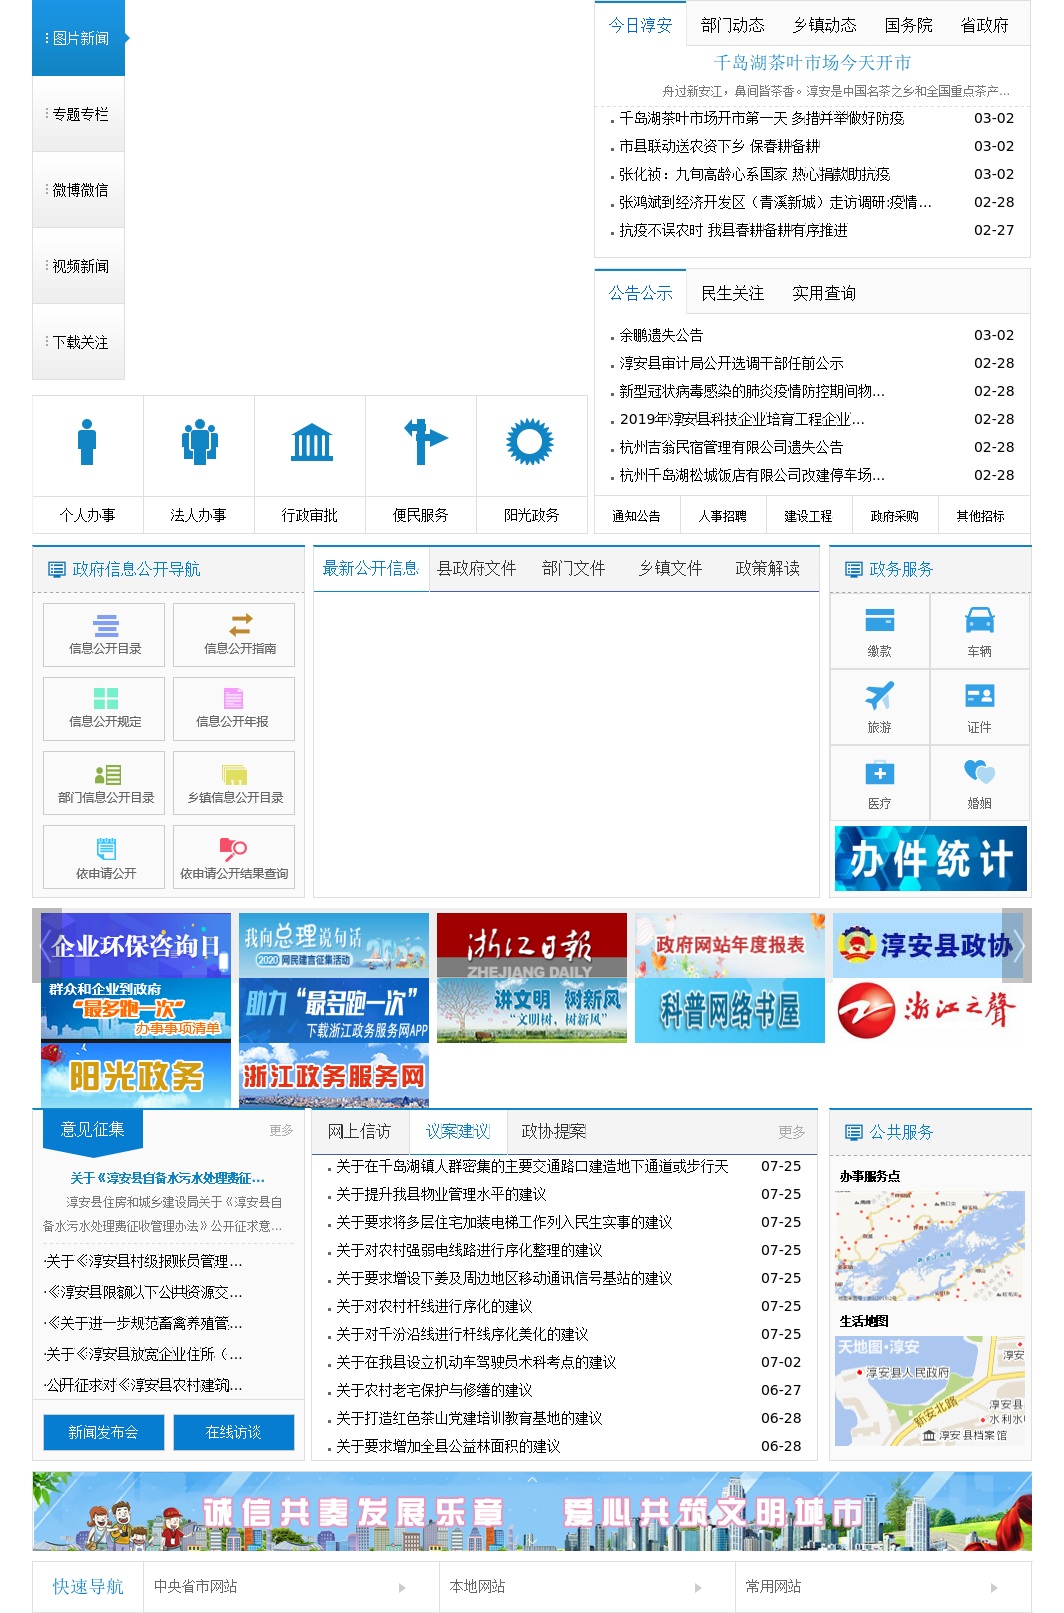Open the 建设工程 notice category
Screen dimensions: 1064x1613
[x=808, y=516]
